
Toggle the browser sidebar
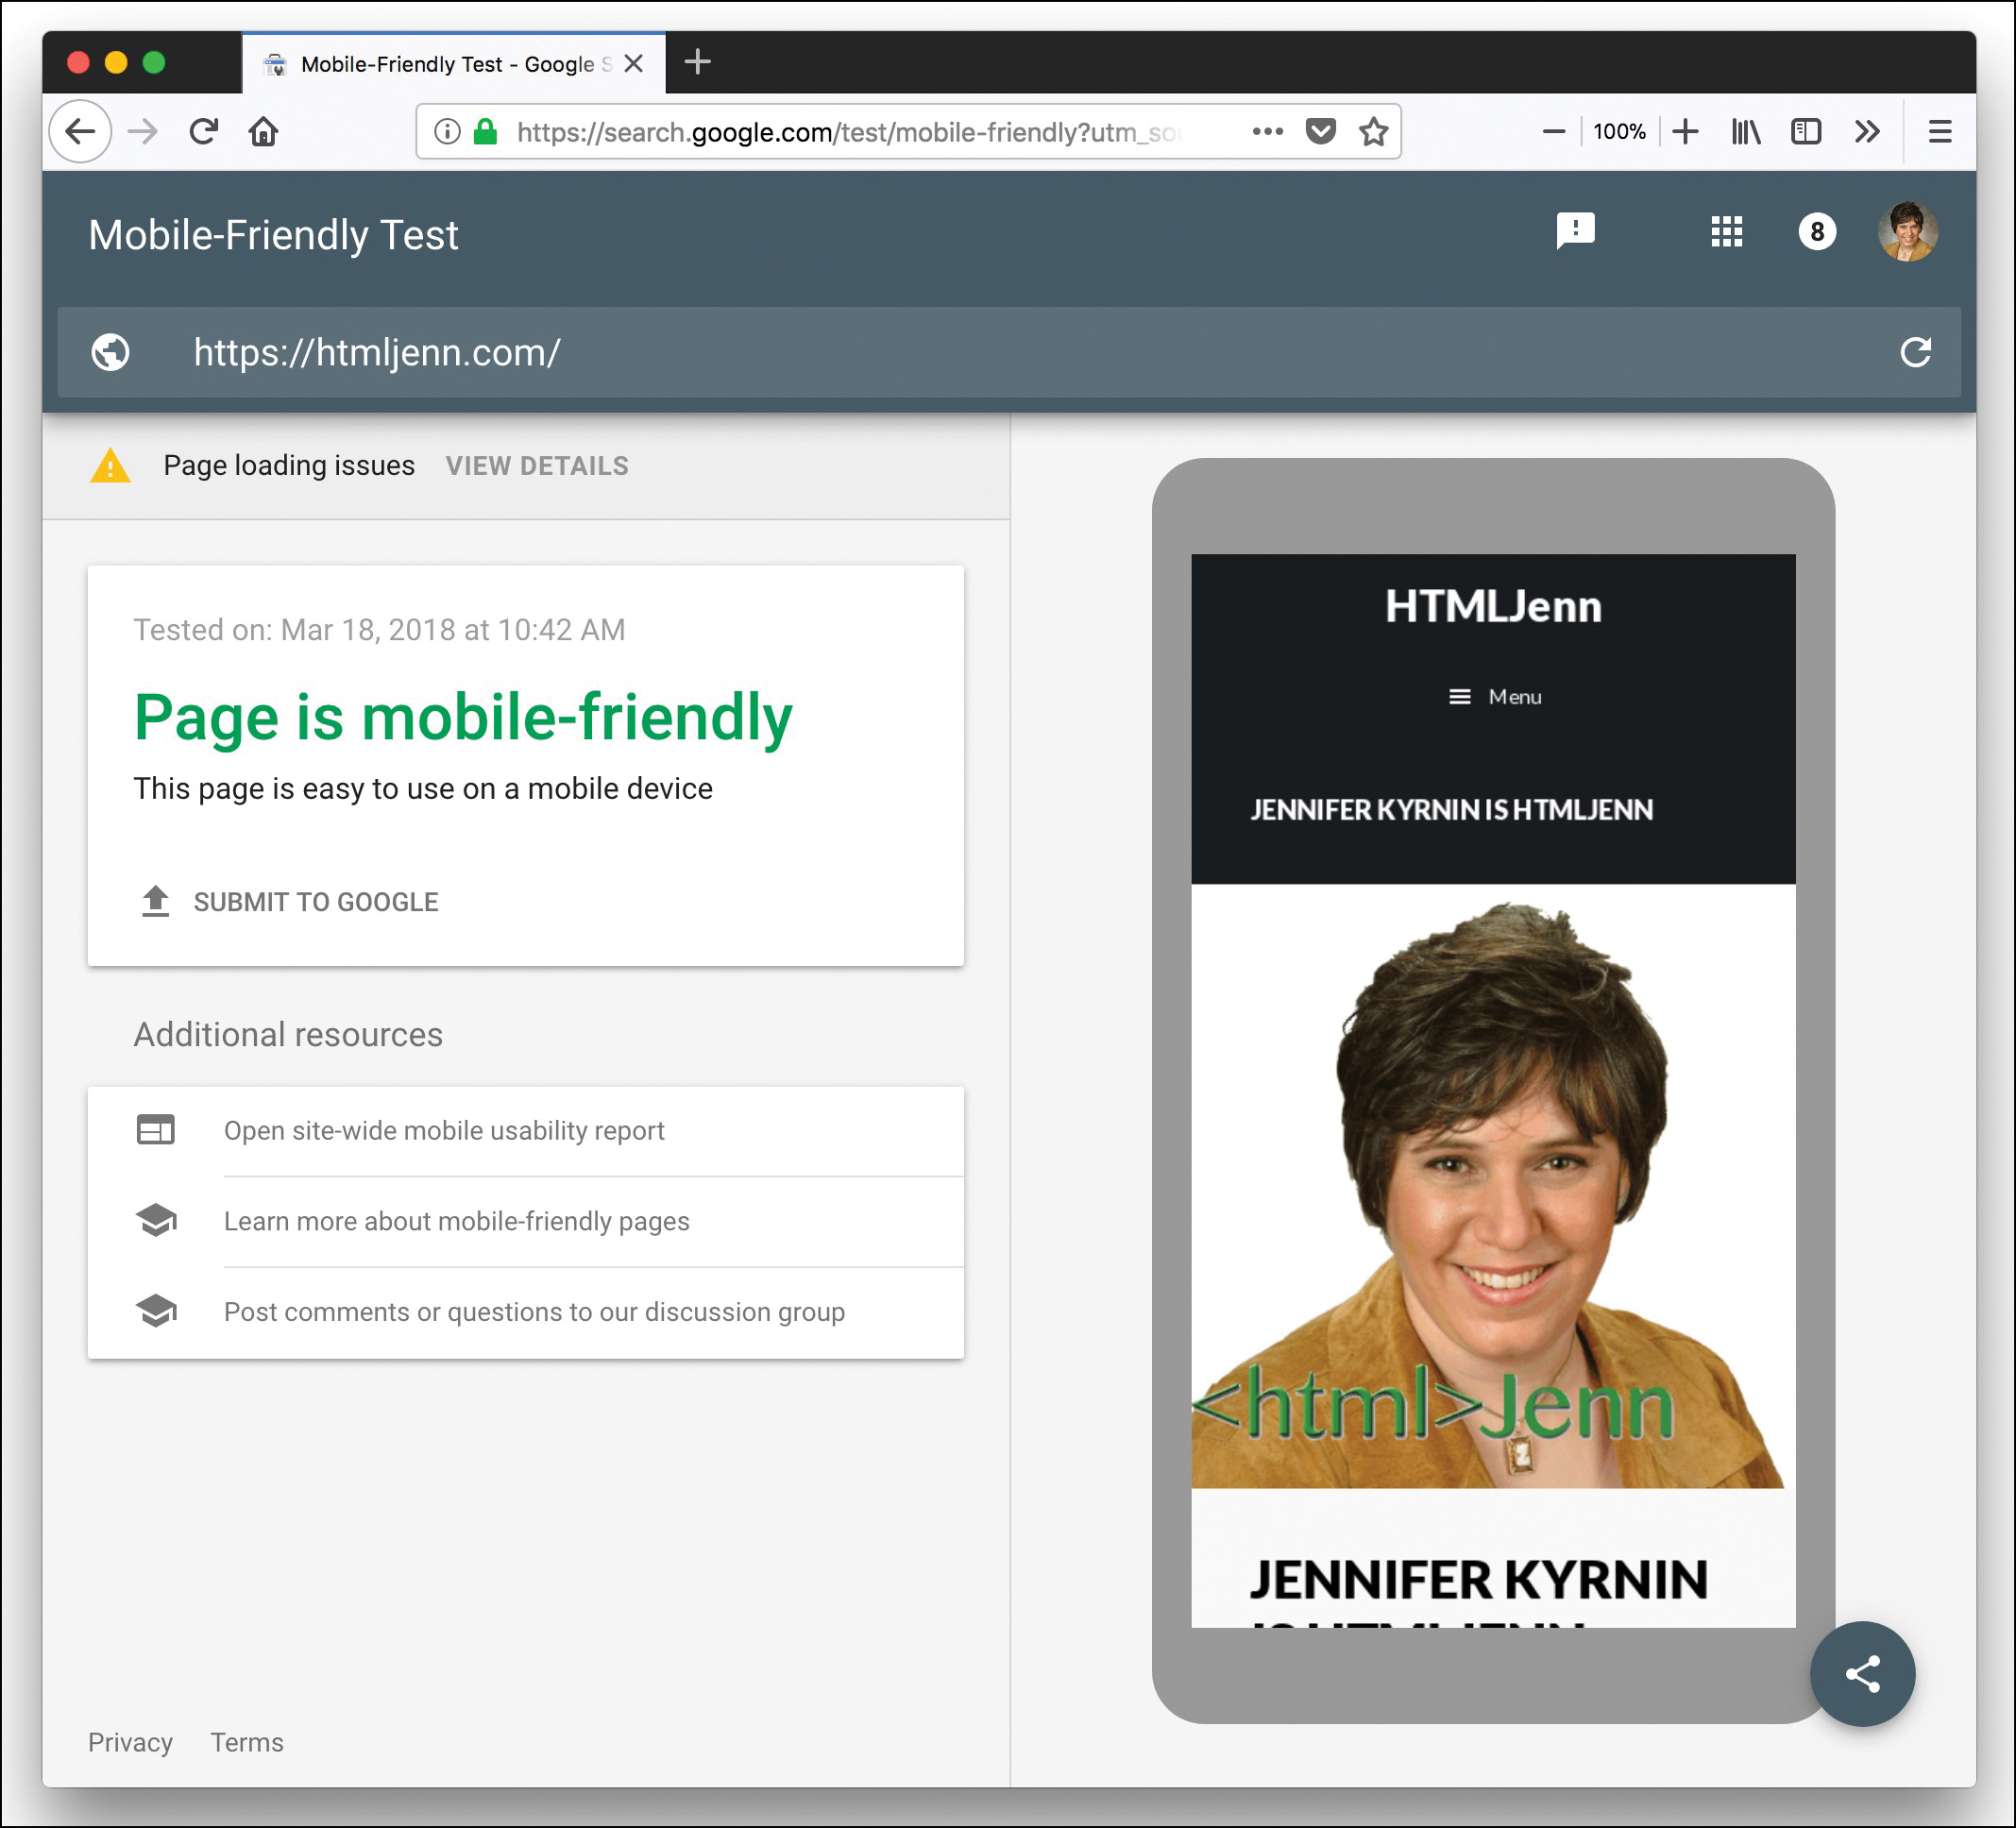coord(1805,130)
